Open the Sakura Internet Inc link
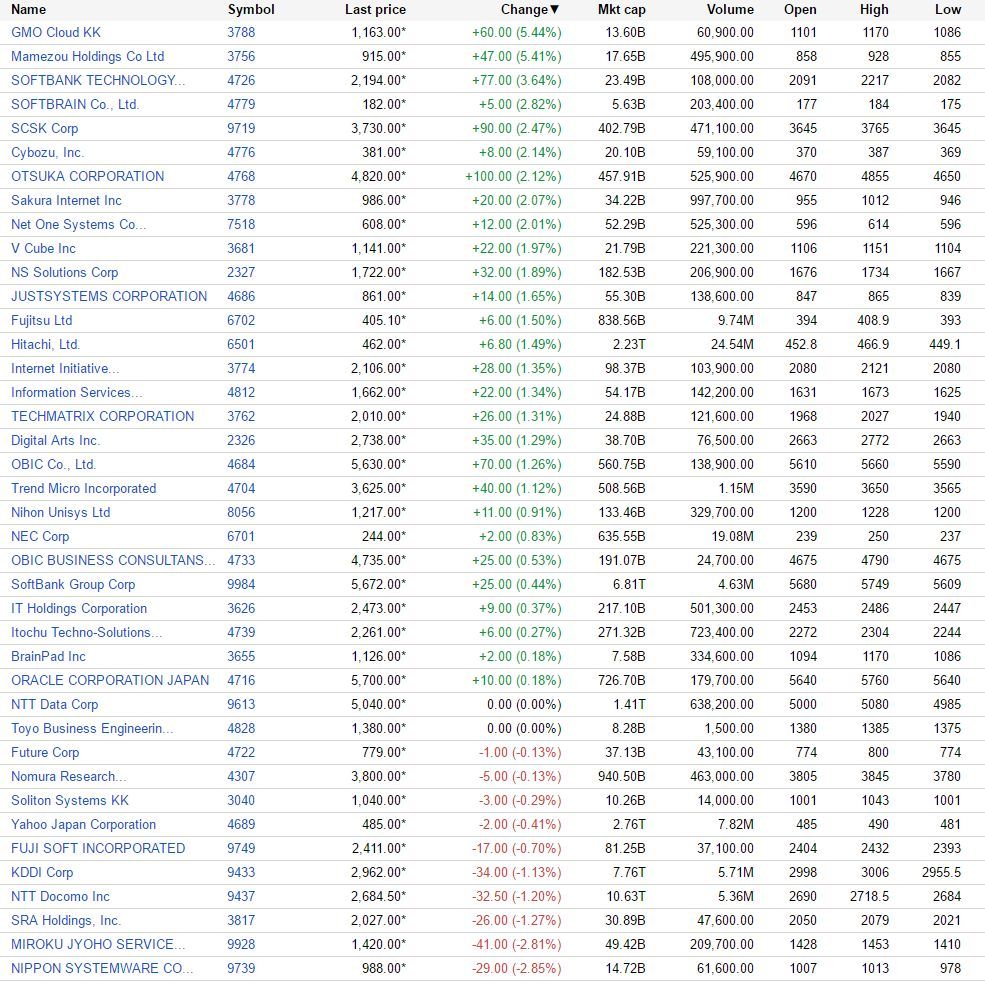 click(x=66, y=200)
